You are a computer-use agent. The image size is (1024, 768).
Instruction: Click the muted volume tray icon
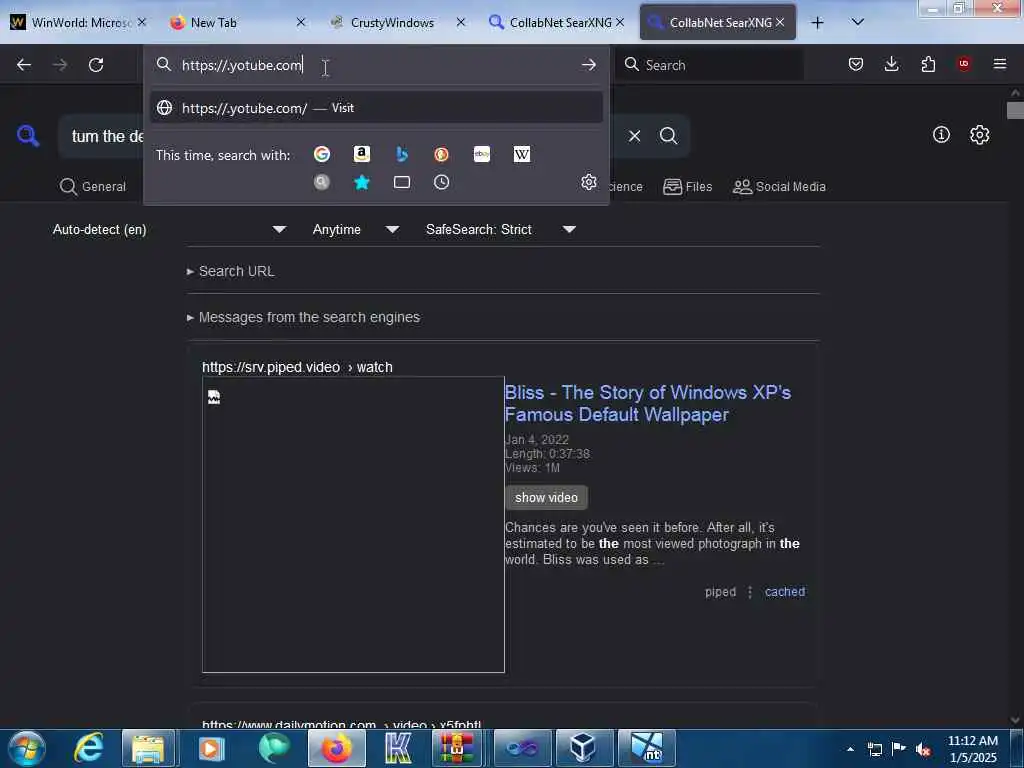point(923,750)
